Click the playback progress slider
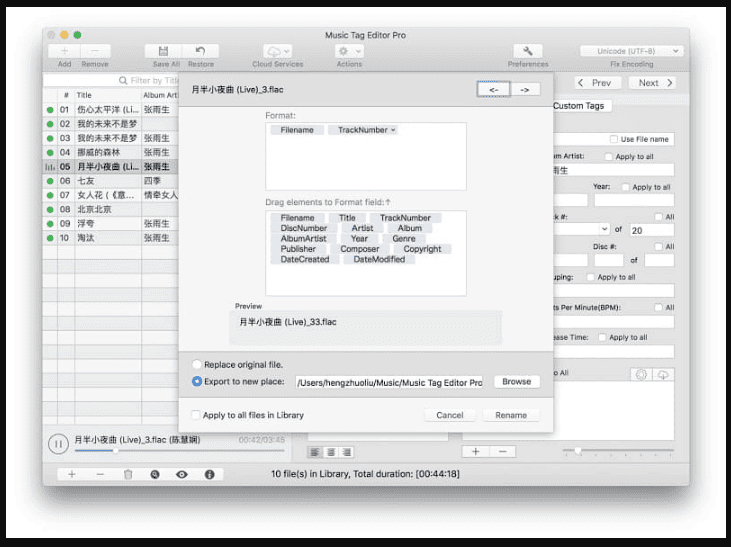The width and height of the screenshot is (731, 547). click(x=179, y=450)
